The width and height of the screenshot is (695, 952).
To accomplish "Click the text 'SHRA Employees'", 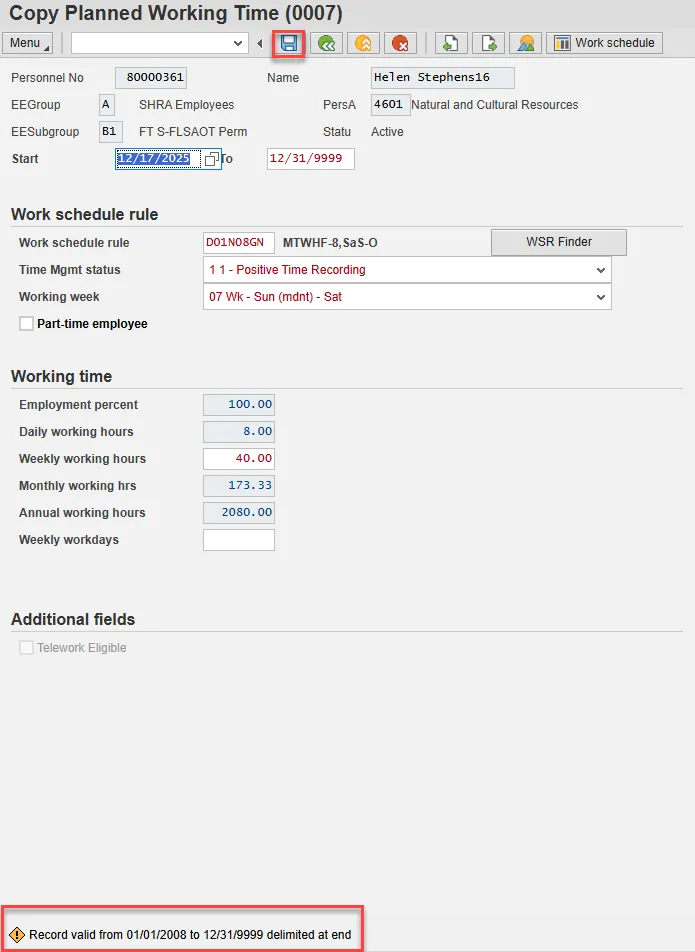I will coord(186,104).
